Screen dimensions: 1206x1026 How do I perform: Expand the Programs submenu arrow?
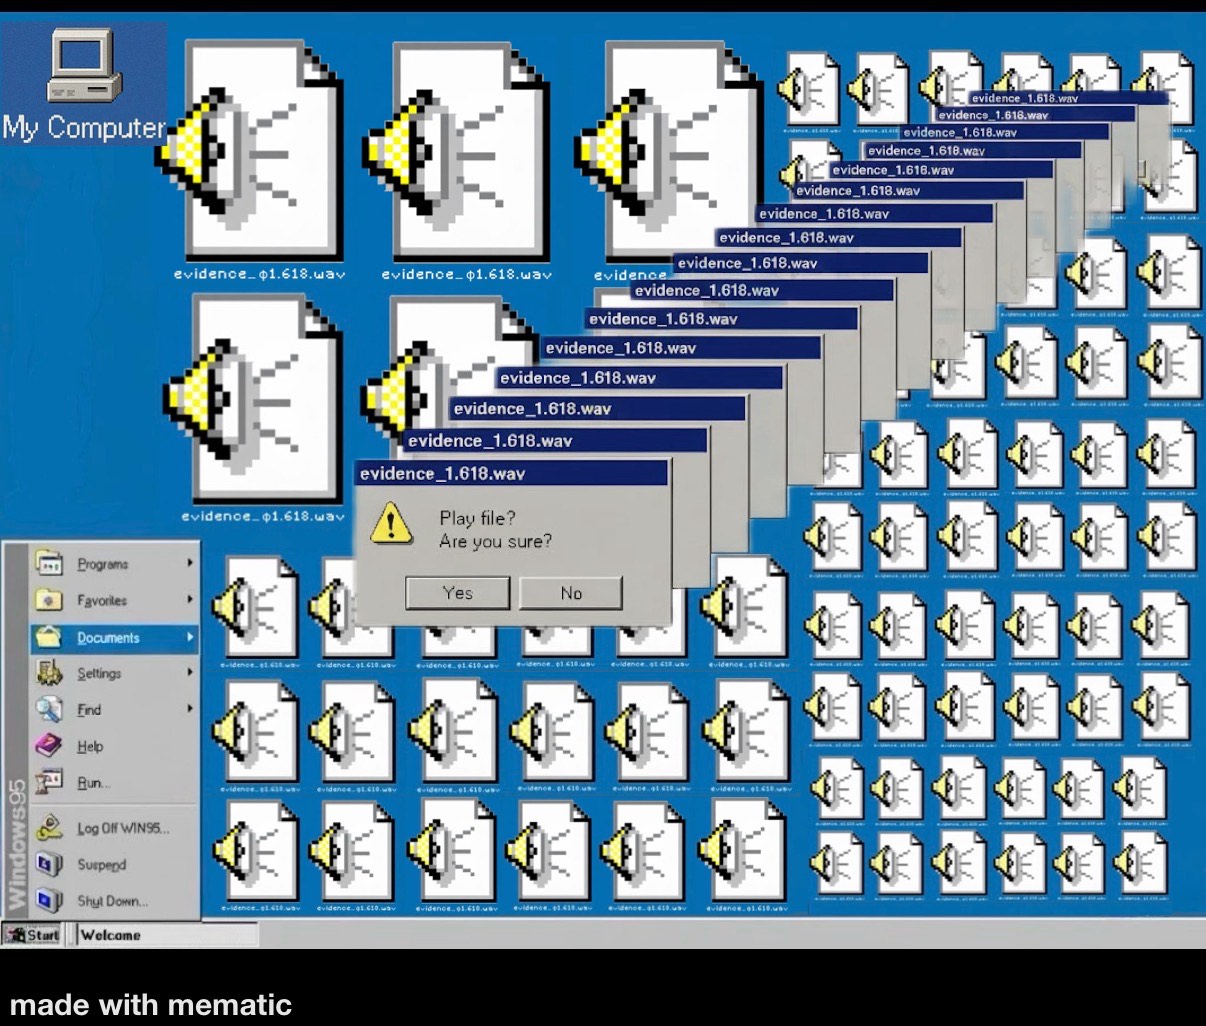pyautogui.click(x=189, y=563)
